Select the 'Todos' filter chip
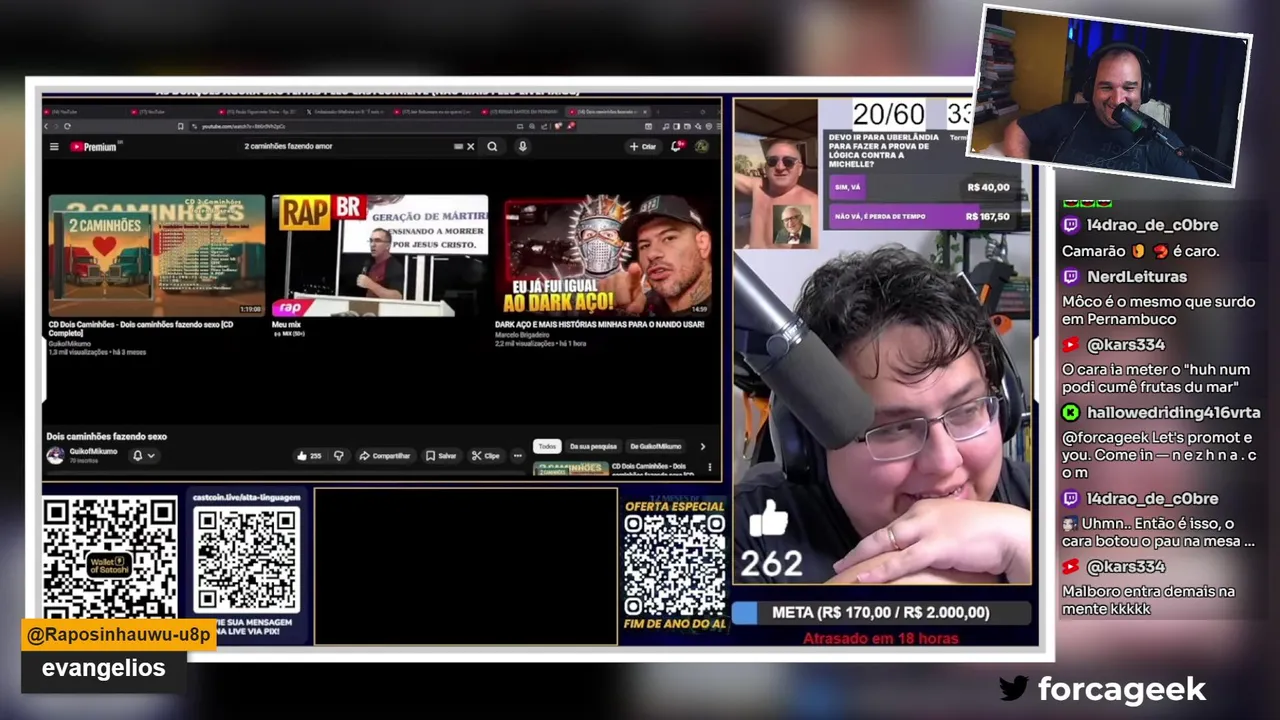This screenshot has height=720, width=1280. tap(546, 446)
